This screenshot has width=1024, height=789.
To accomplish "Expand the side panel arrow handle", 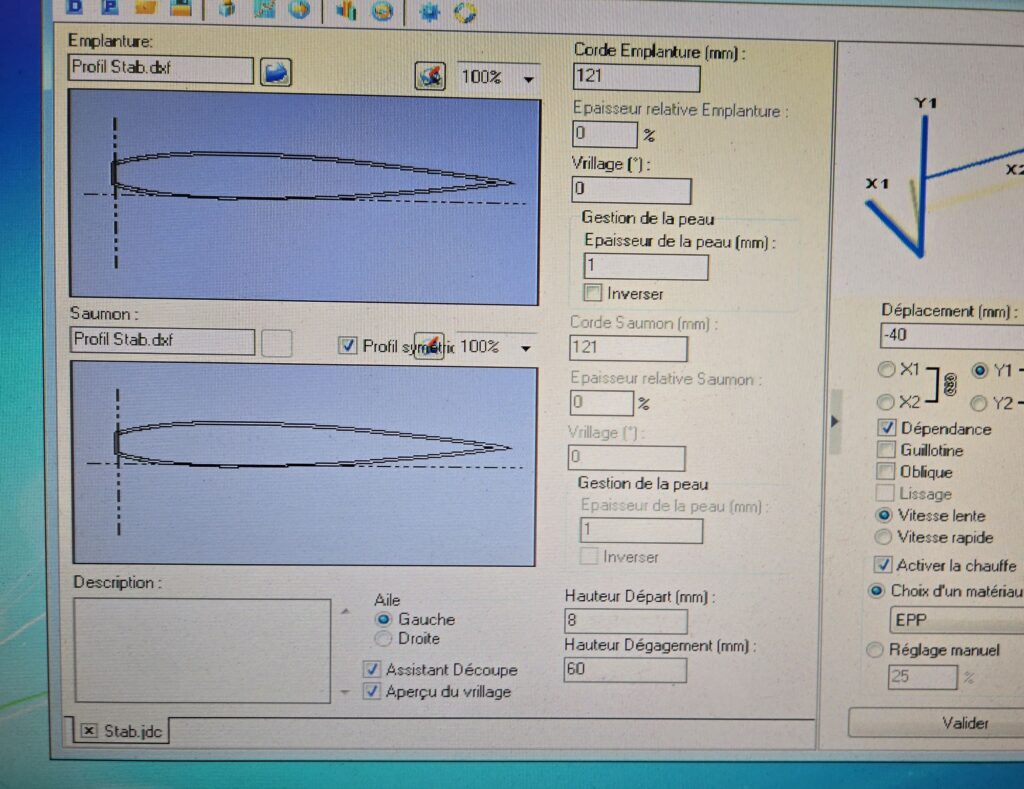I will (x=836, y=422).
